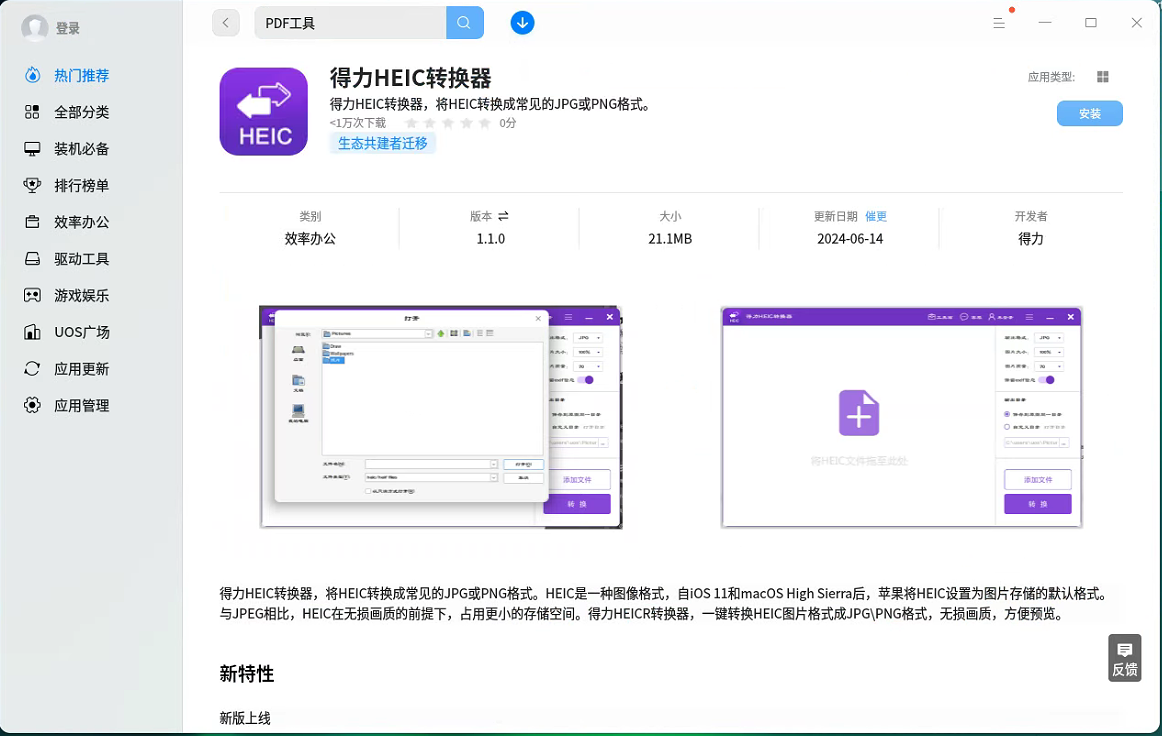
Task: Click the user avatar icon
Action: 34,28
